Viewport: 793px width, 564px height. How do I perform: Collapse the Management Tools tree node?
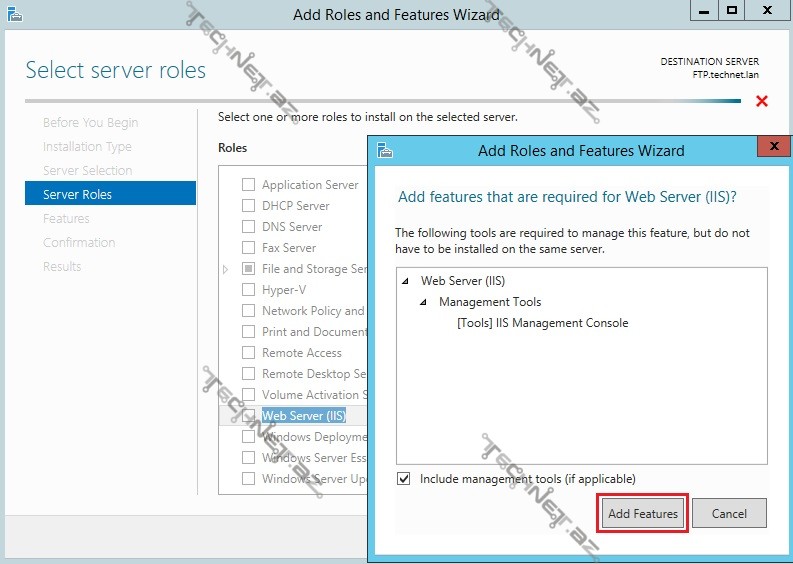[x=424, y=302]
